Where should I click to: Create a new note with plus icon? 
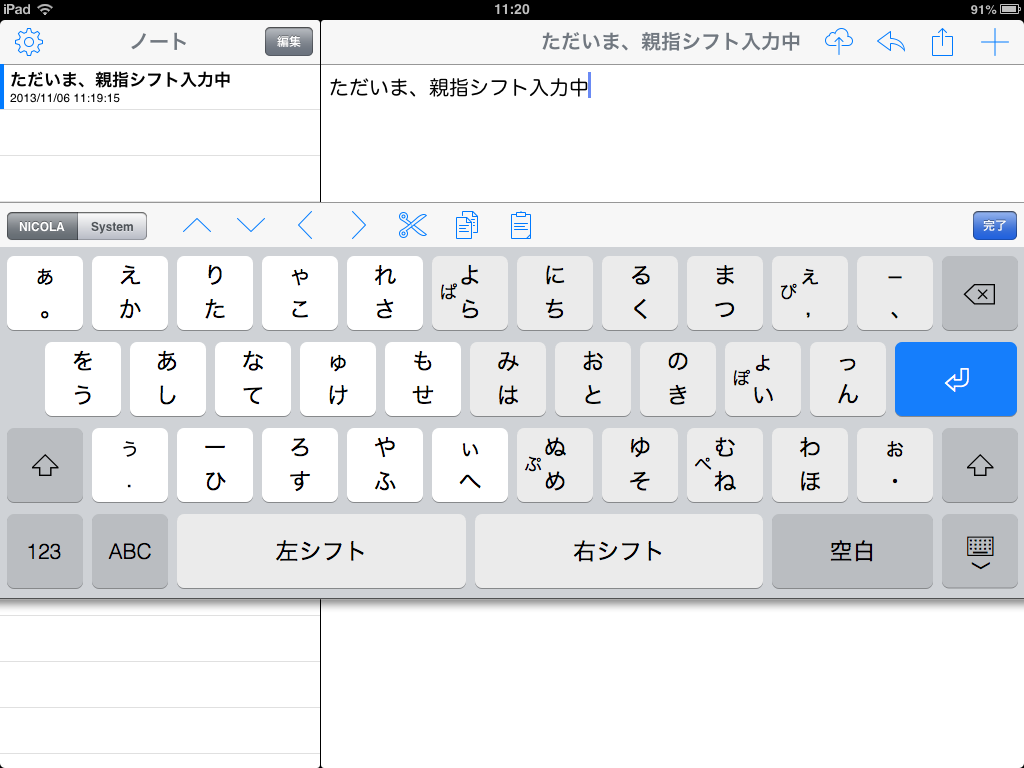point(995,42)
